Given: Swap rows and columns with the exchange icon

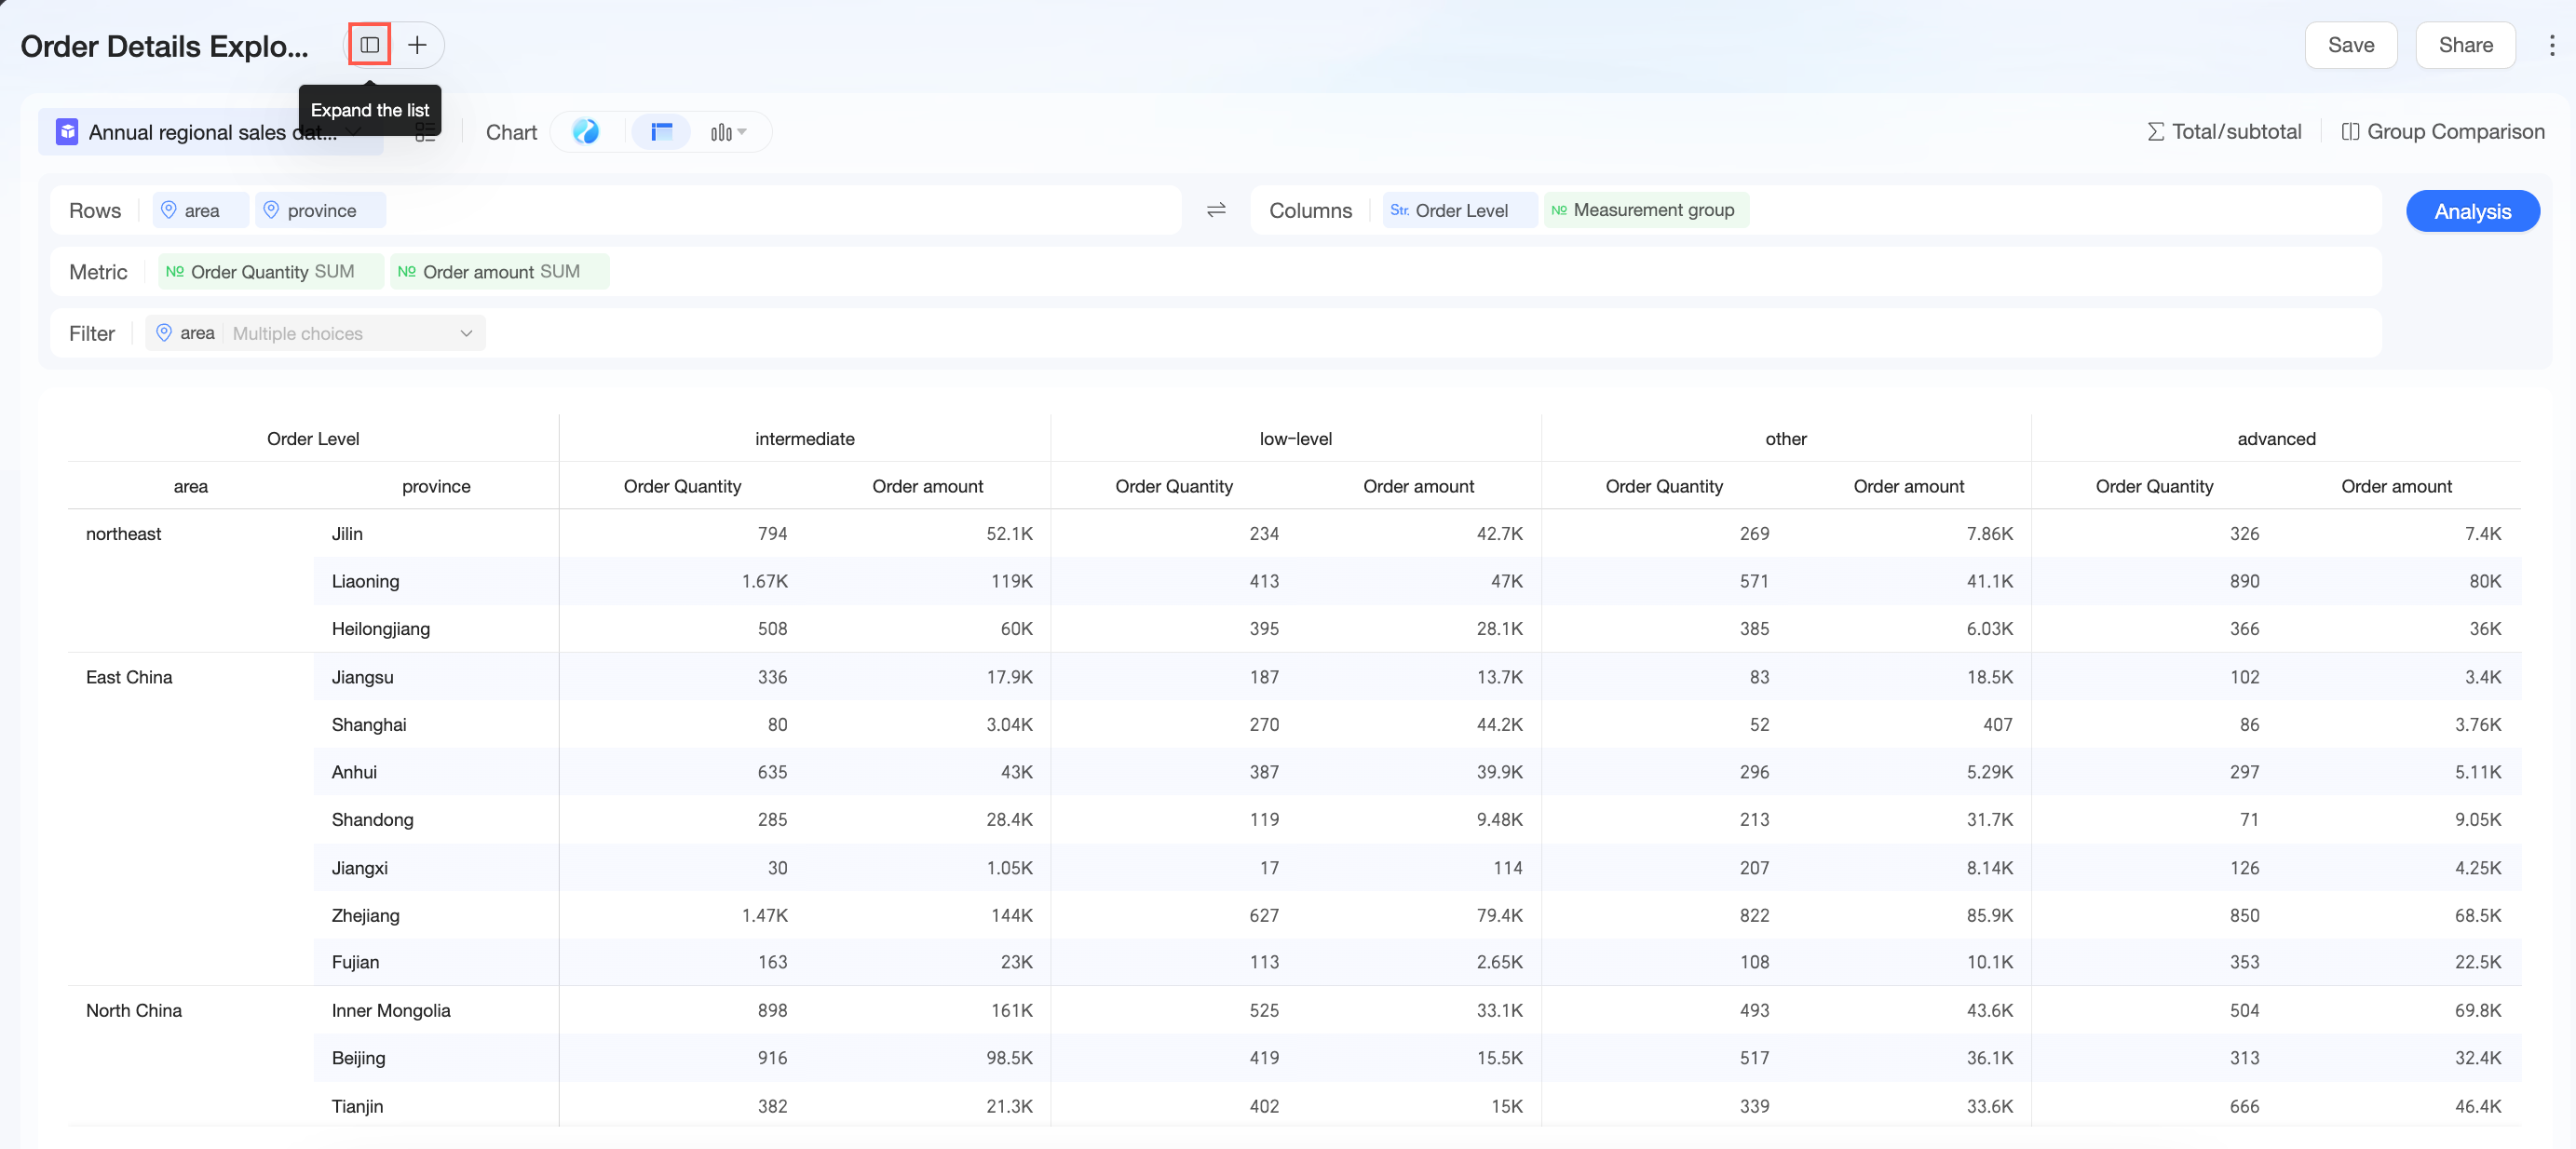Looking at the screenshot, I should [1216, 210].
